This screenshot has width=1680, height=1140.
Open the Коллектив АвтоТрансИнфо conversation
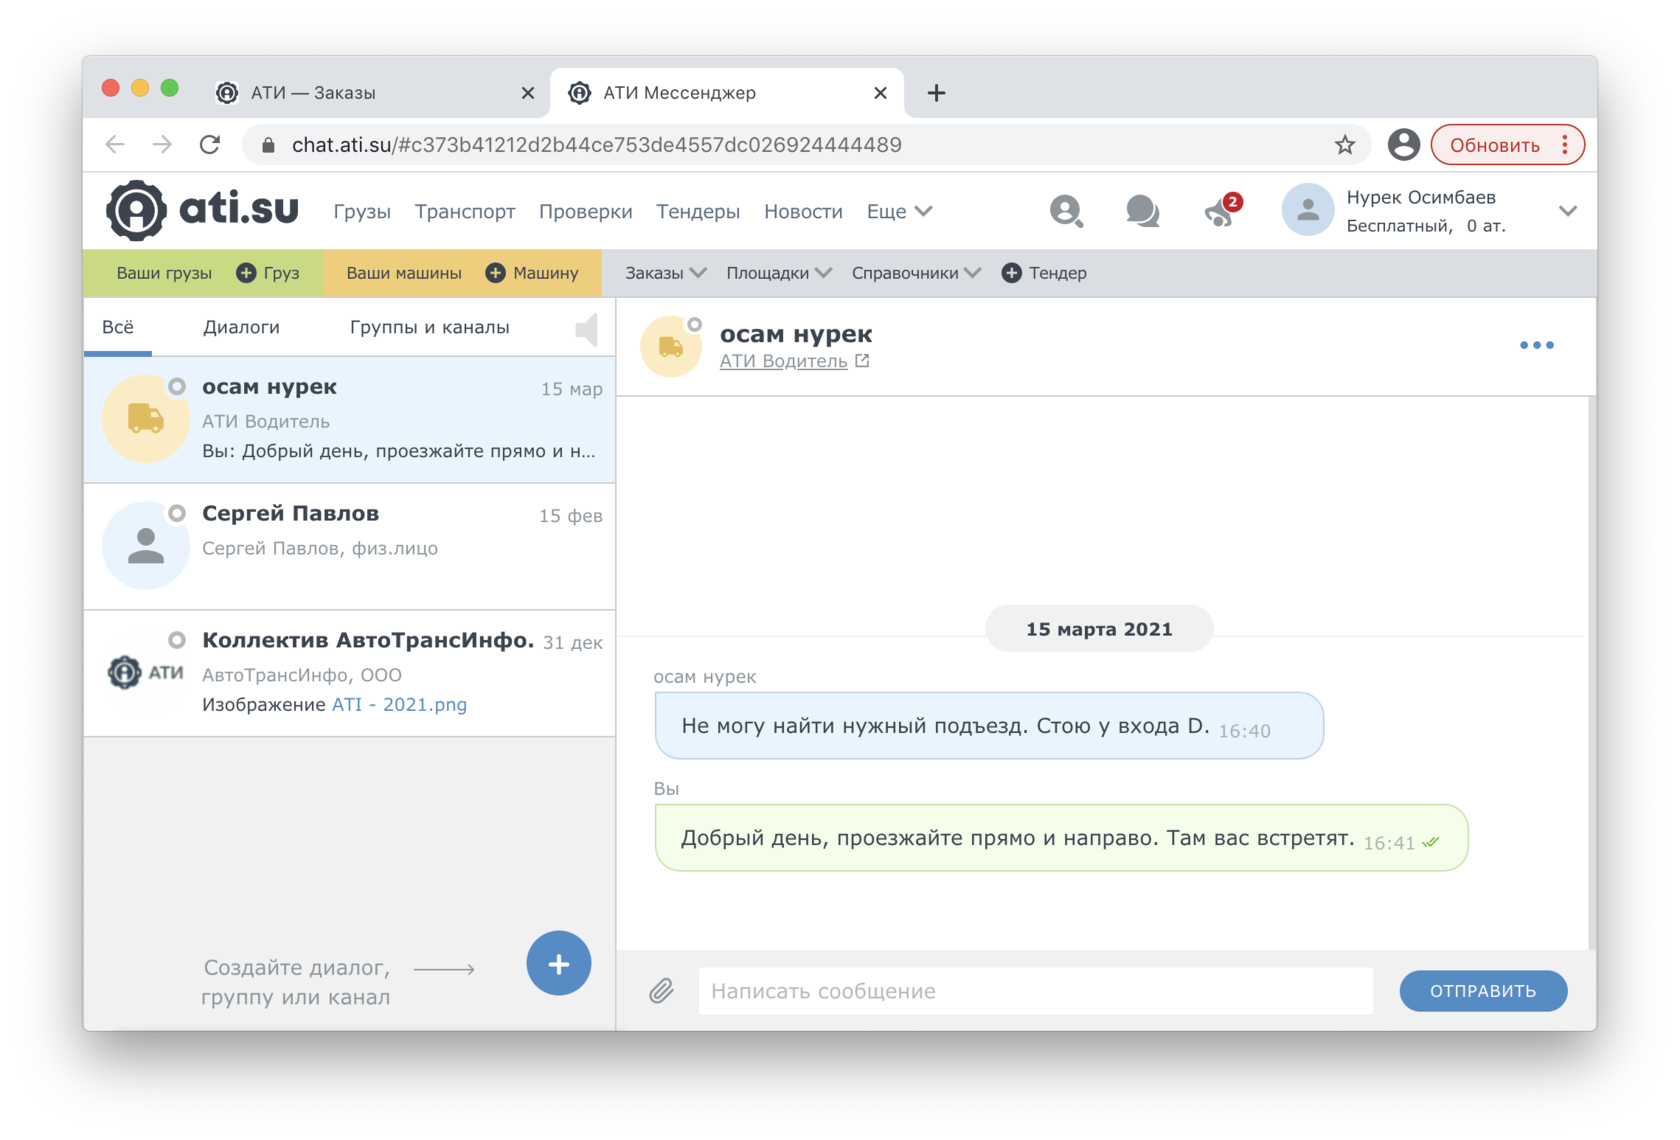point(349,673)
